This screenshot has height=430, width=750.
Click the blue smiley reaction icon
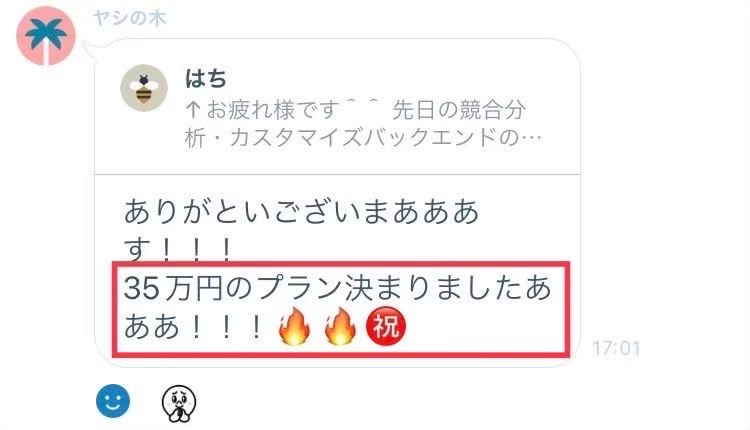point(113,401)
